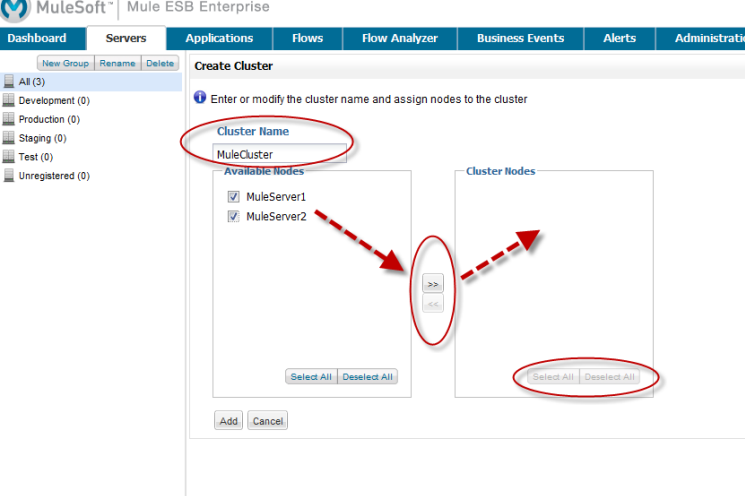Uncheck the MuleServer1 checkbox
This screenshot has width=745, height=496.
[x=233, y=197]
